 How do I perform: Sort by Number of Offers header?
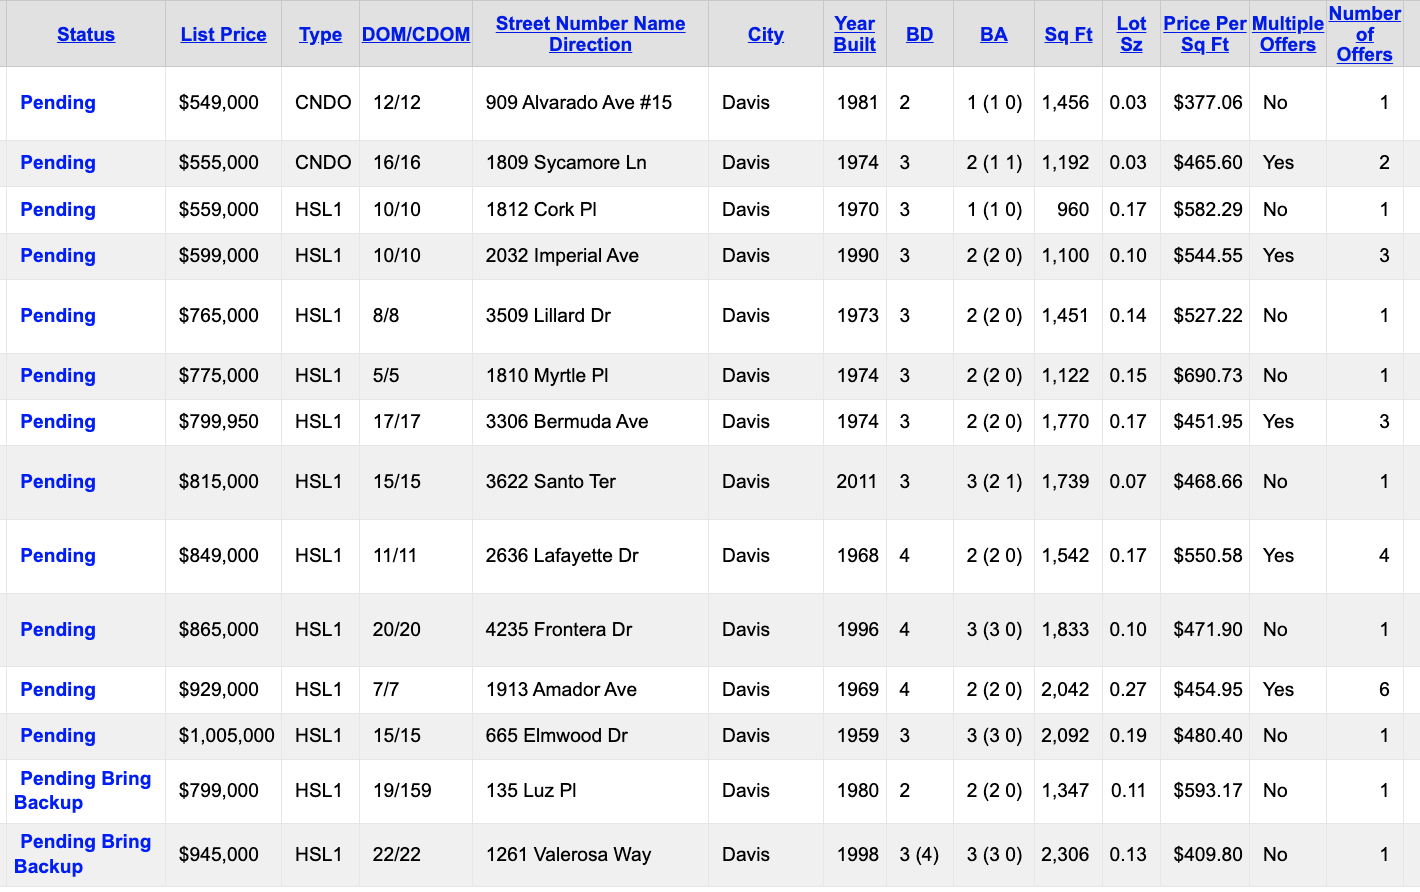tap(1365, 34)
